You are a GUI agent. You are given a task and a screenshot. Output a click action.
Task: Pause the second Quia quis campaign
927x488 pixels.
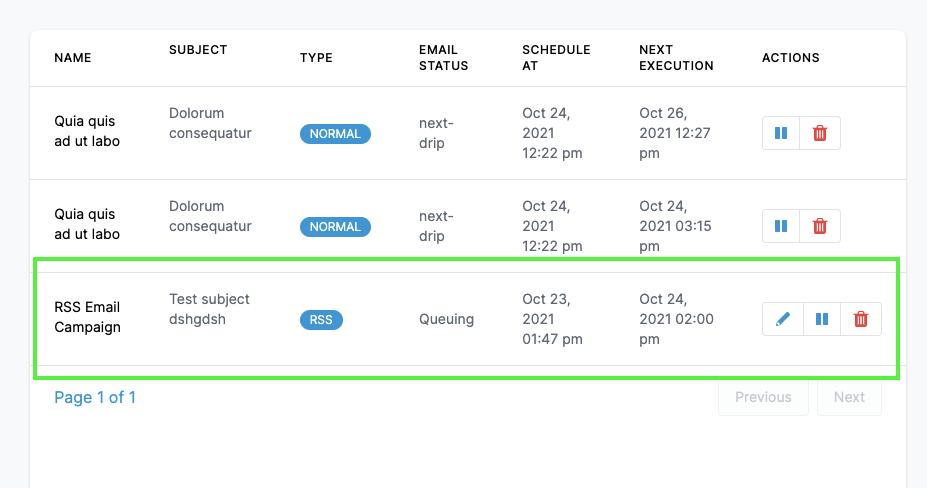(x=781, y=226)
